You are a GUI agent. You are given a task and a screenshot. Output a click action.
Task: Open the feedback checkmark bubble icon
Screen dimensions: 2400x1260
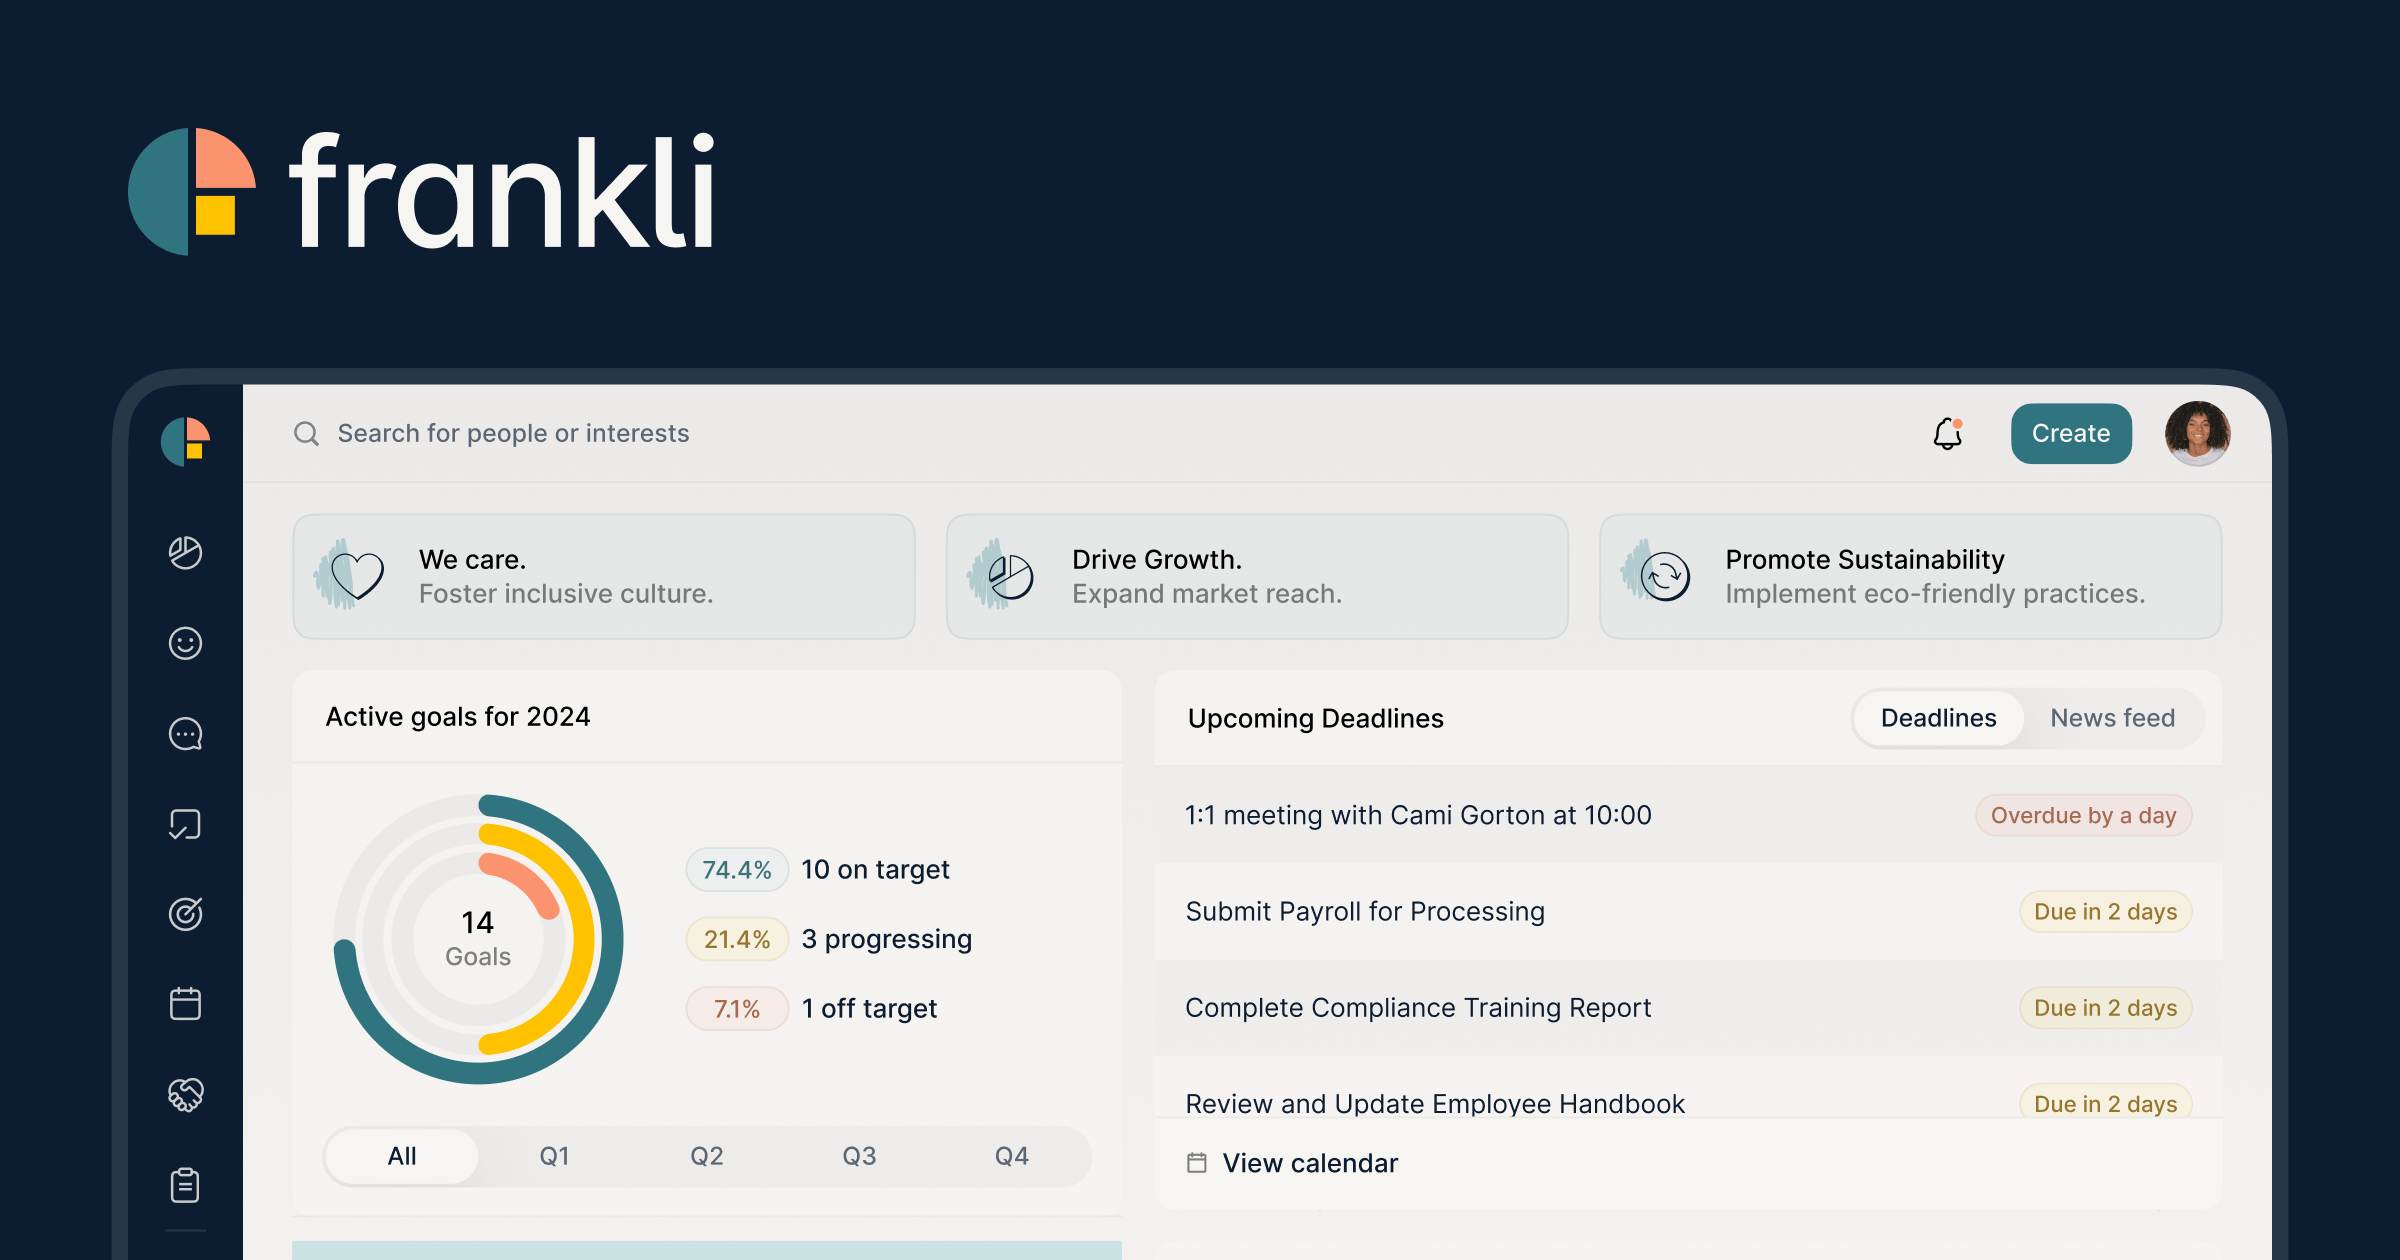186,824
